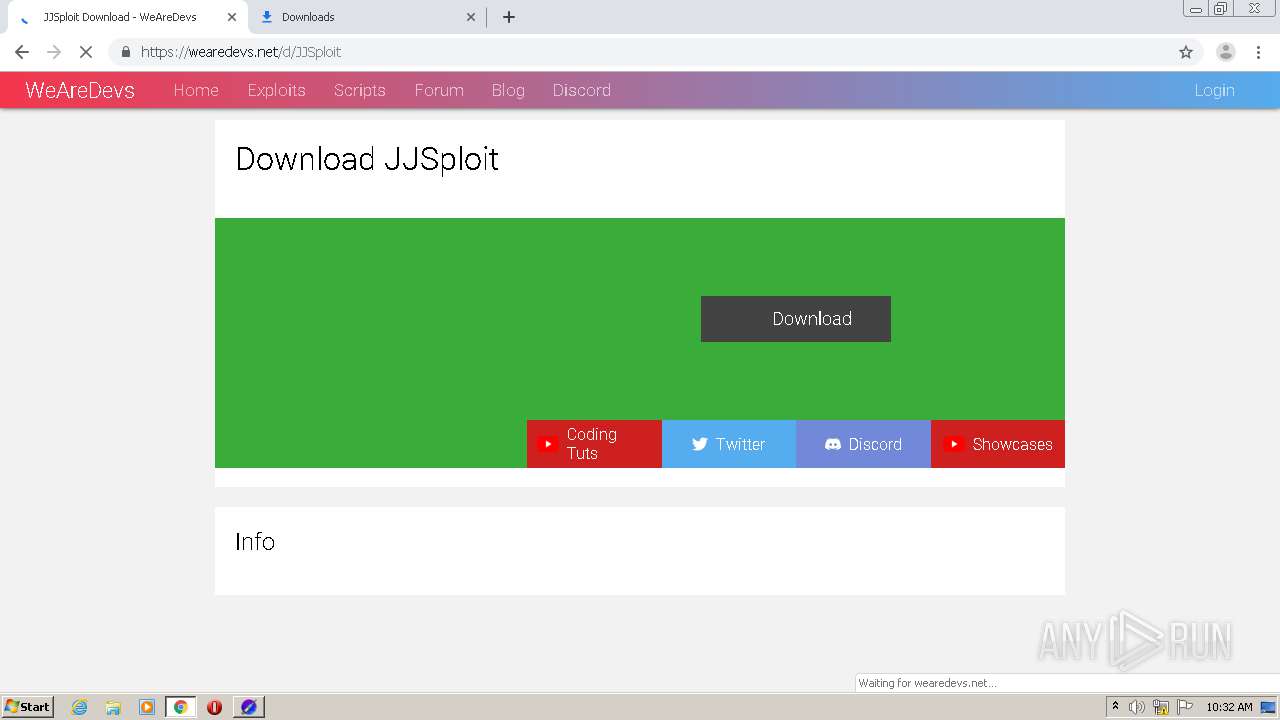Open the Chrome profile avatar menu

[1226, 52]
